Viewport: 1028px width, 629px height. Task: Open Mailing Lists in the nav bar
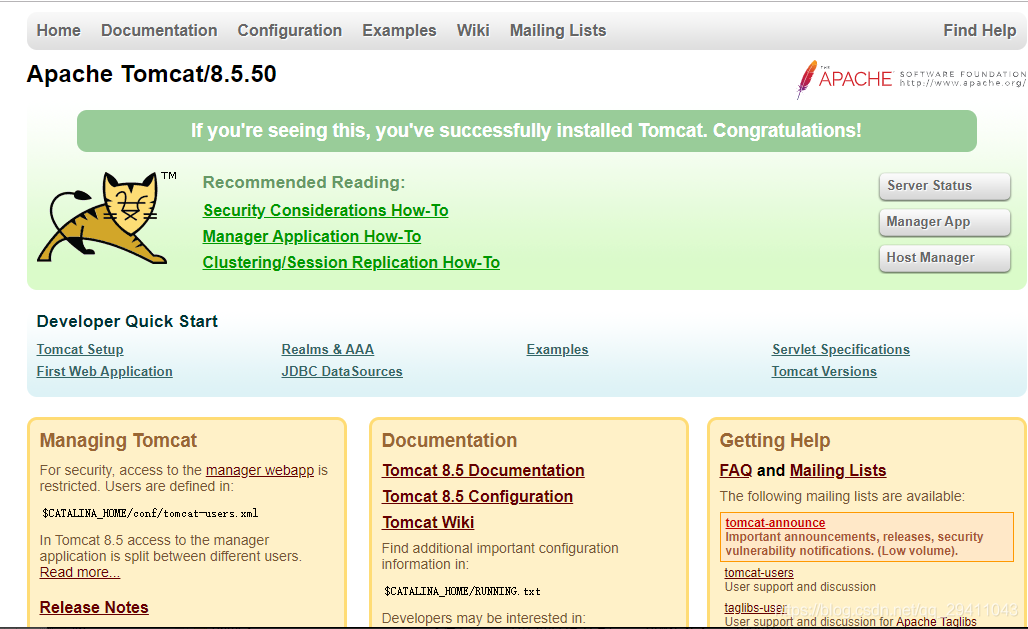coord(558,30)
